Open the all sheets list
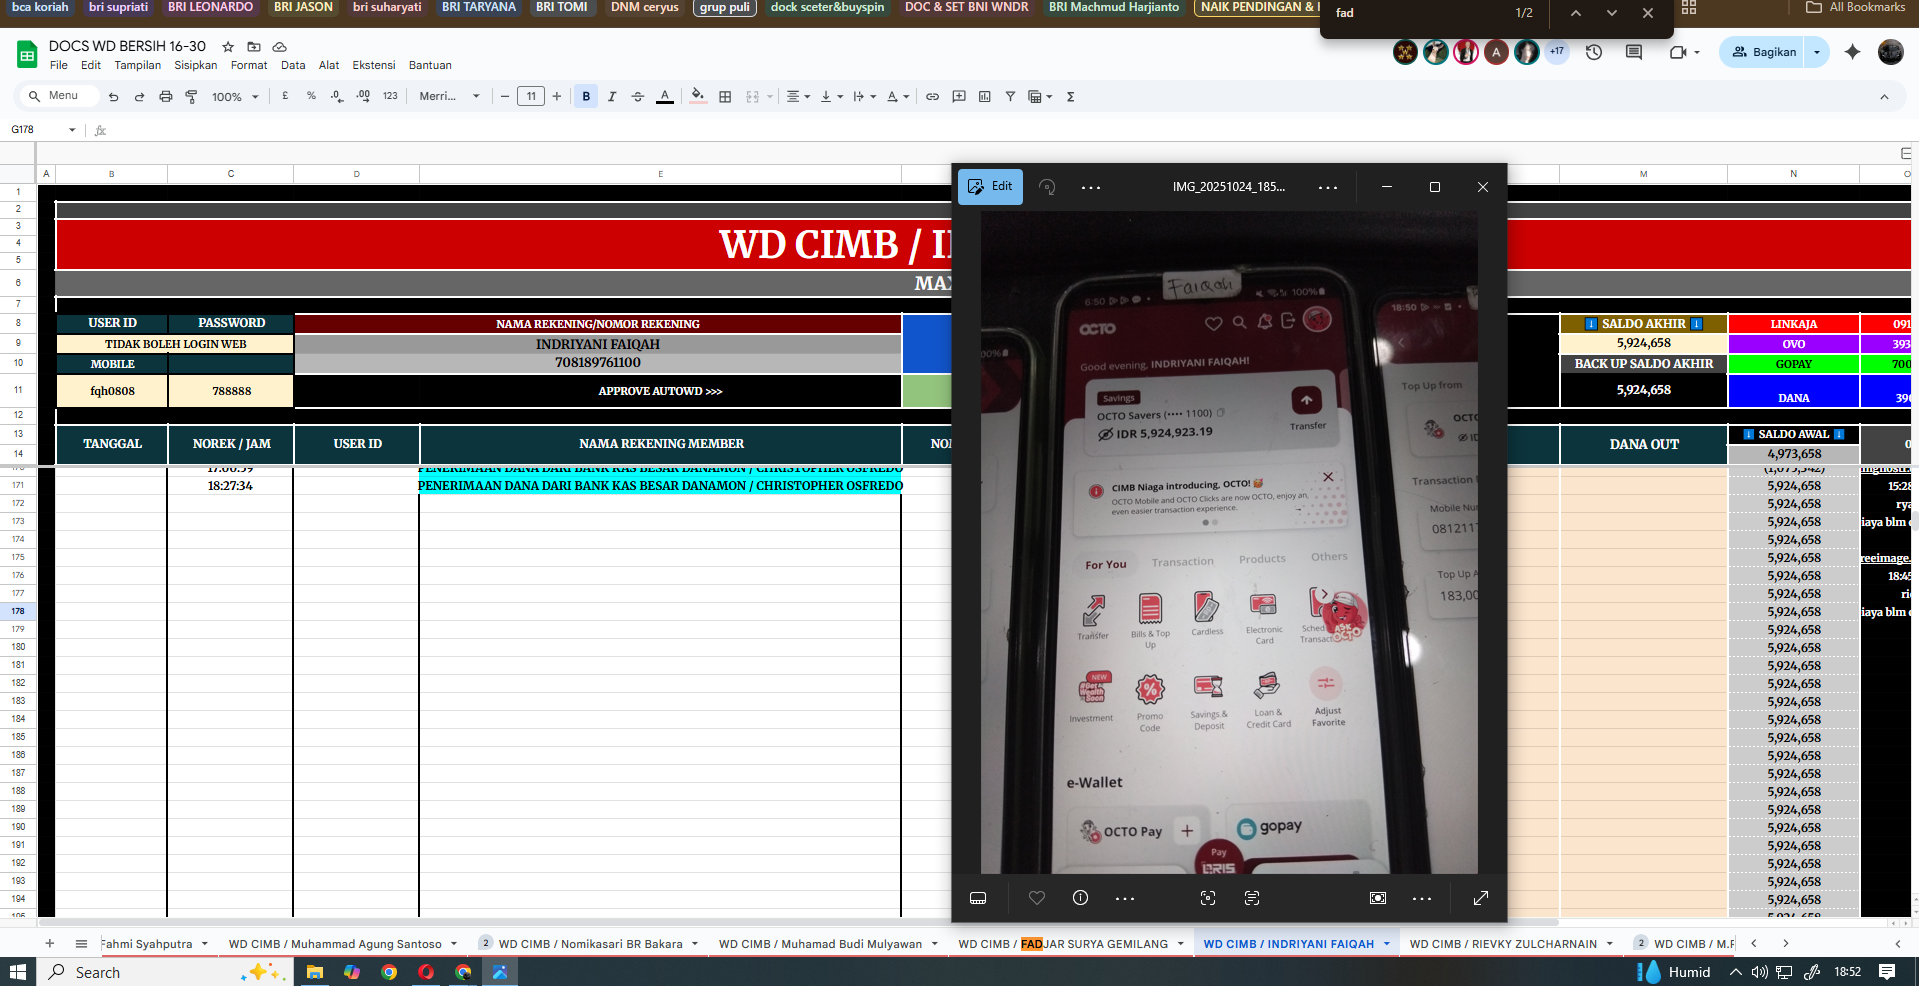 pos(81,943)
